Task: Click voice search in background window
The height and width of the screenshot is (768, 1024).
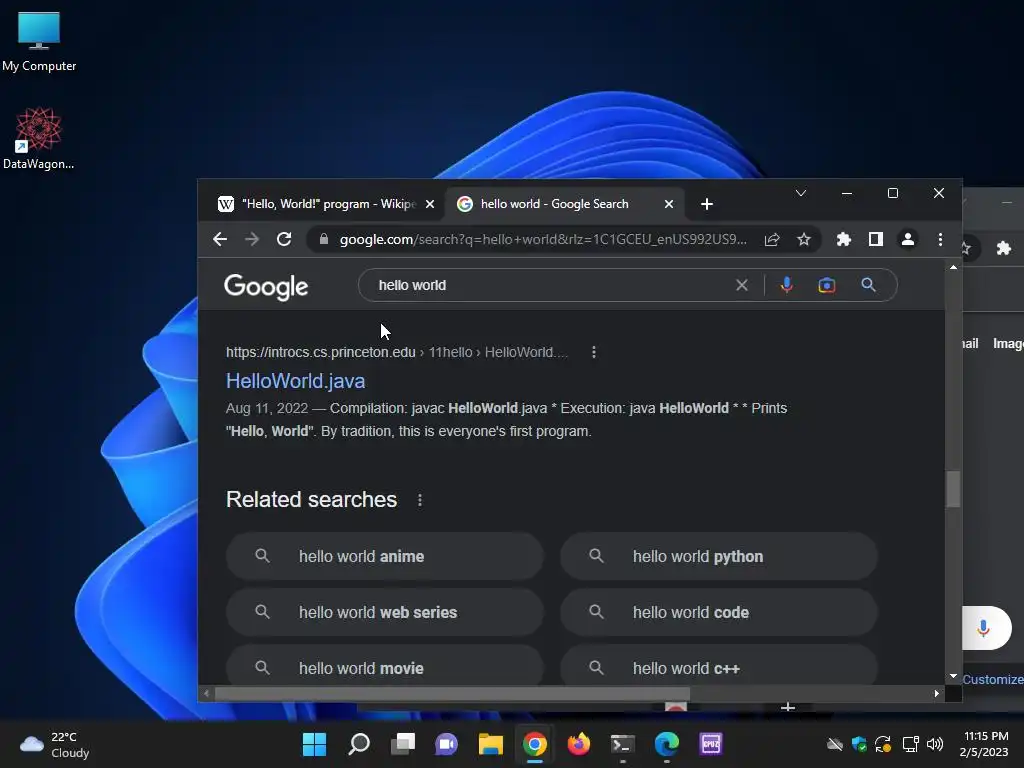Action: [x=984, y=628]
